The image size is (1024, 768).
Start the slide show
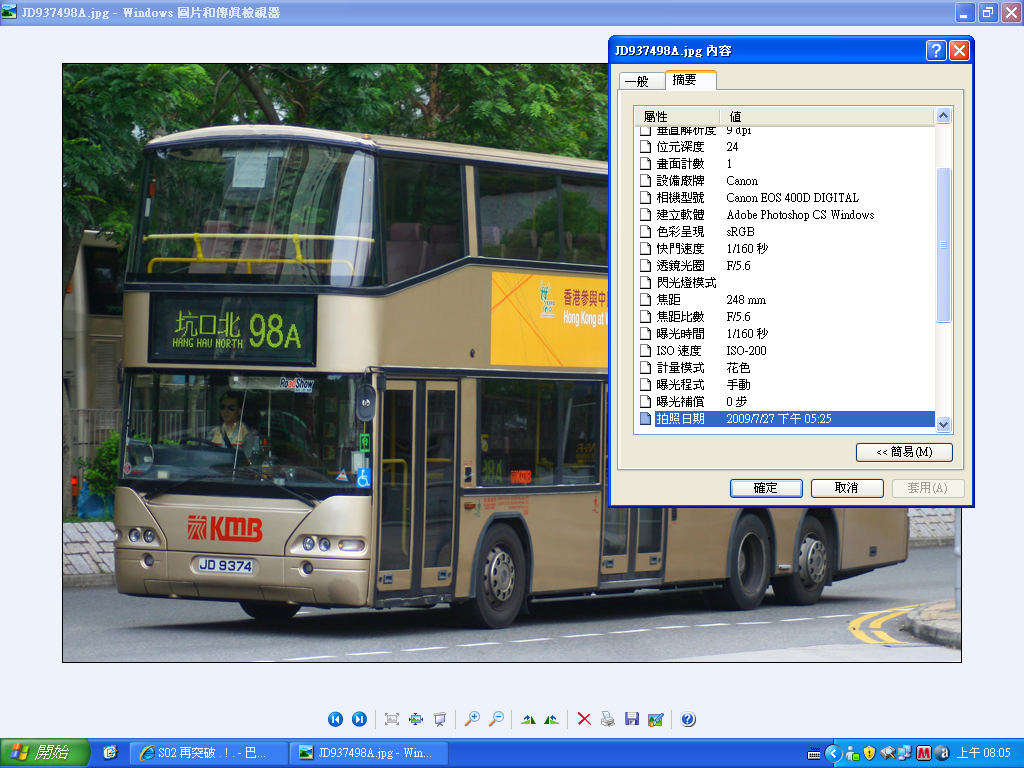440,719
